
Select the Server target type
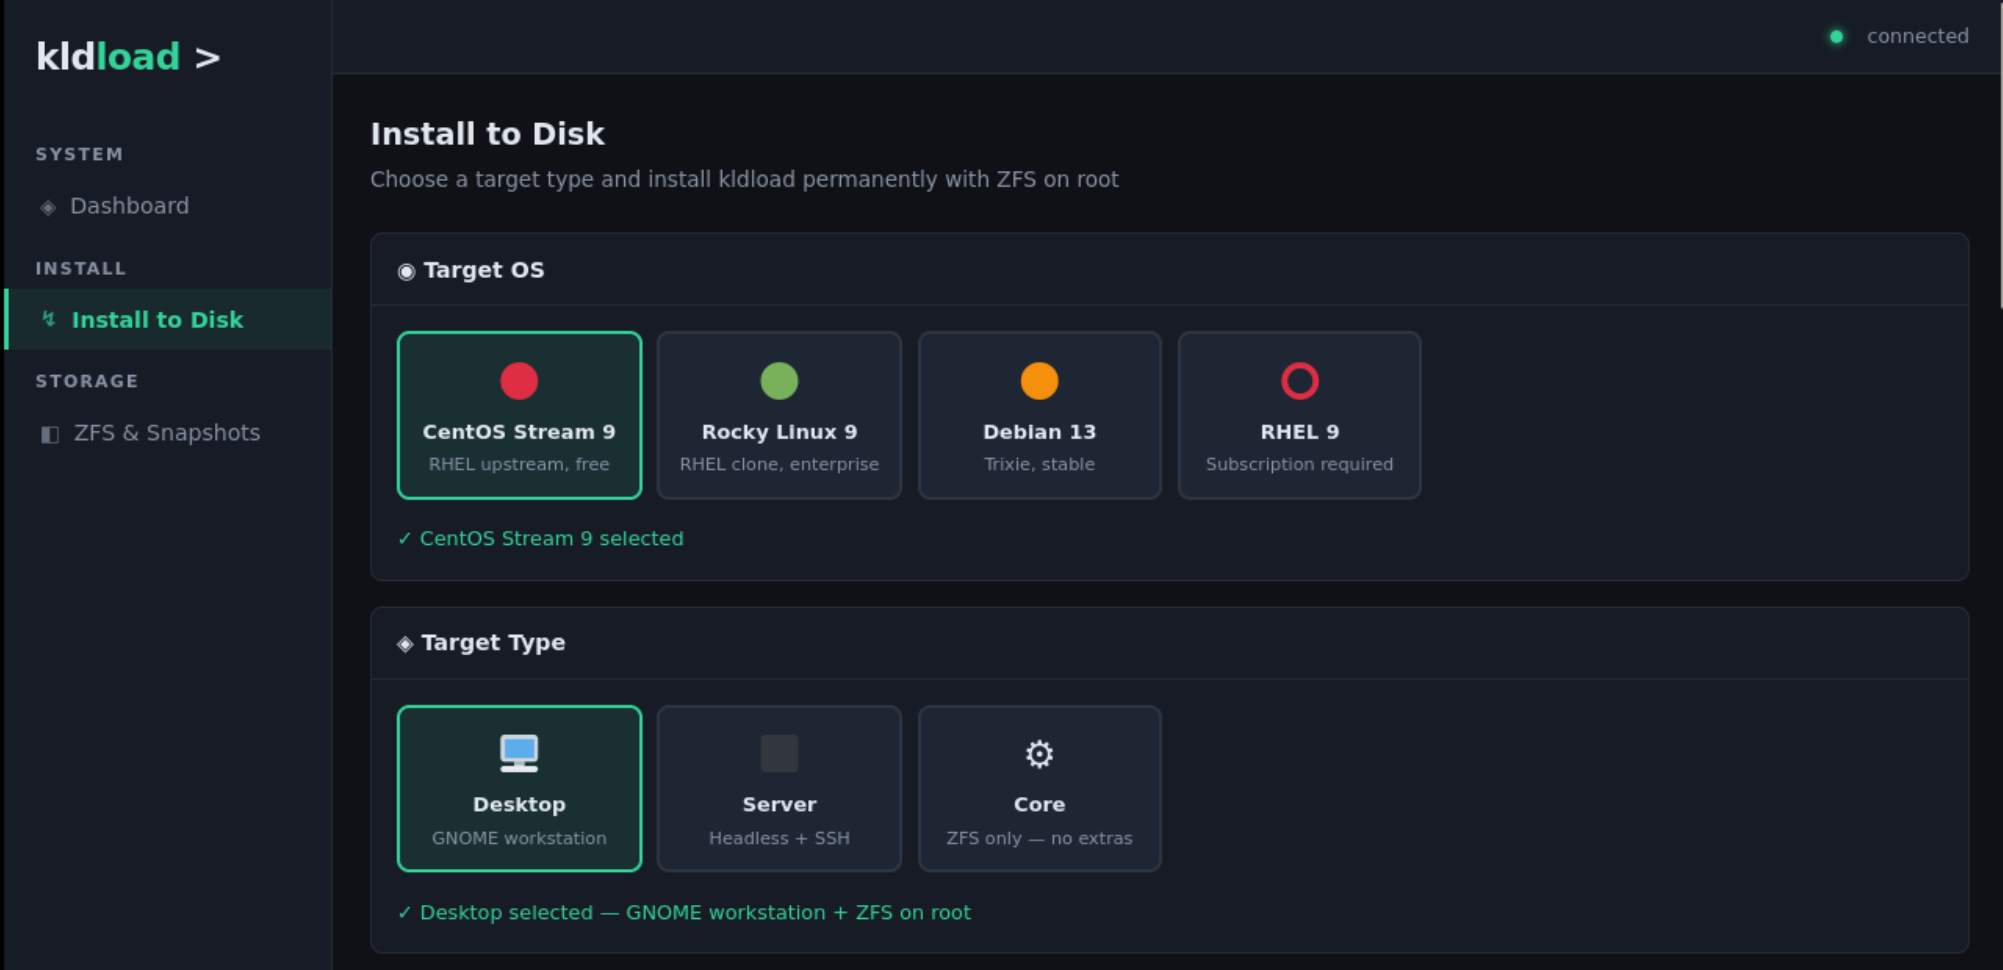tap(779, 788)
